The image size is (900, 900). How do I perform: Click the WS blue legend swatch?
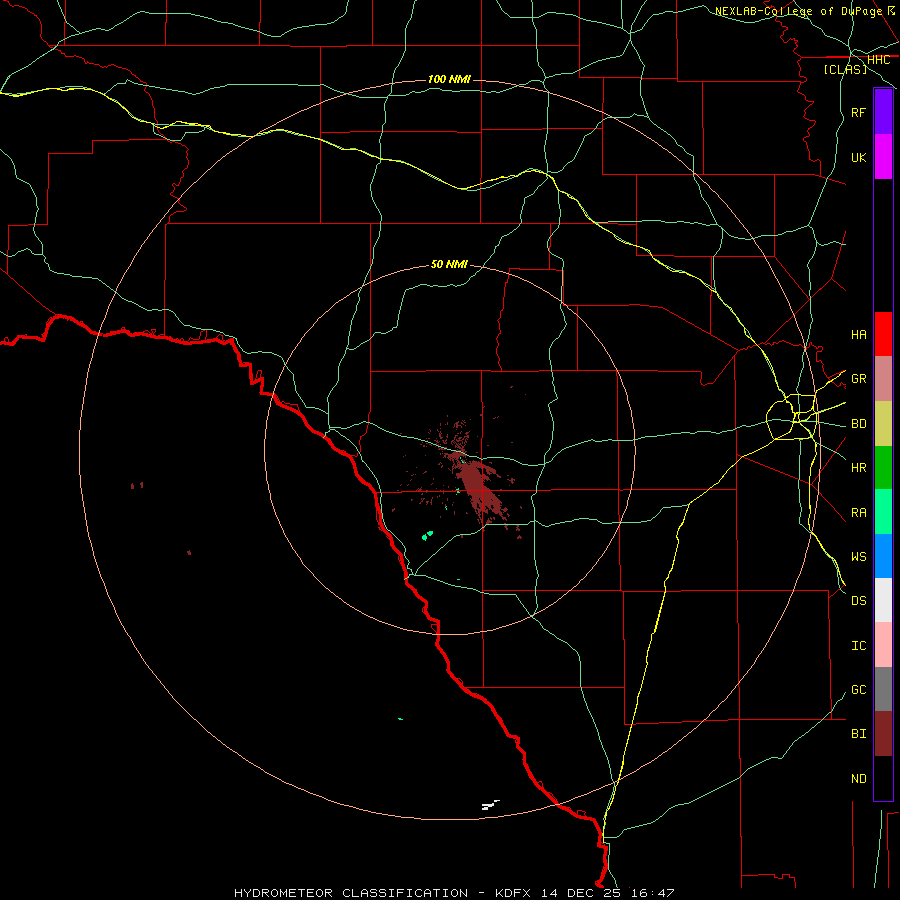tap(883, 556)
